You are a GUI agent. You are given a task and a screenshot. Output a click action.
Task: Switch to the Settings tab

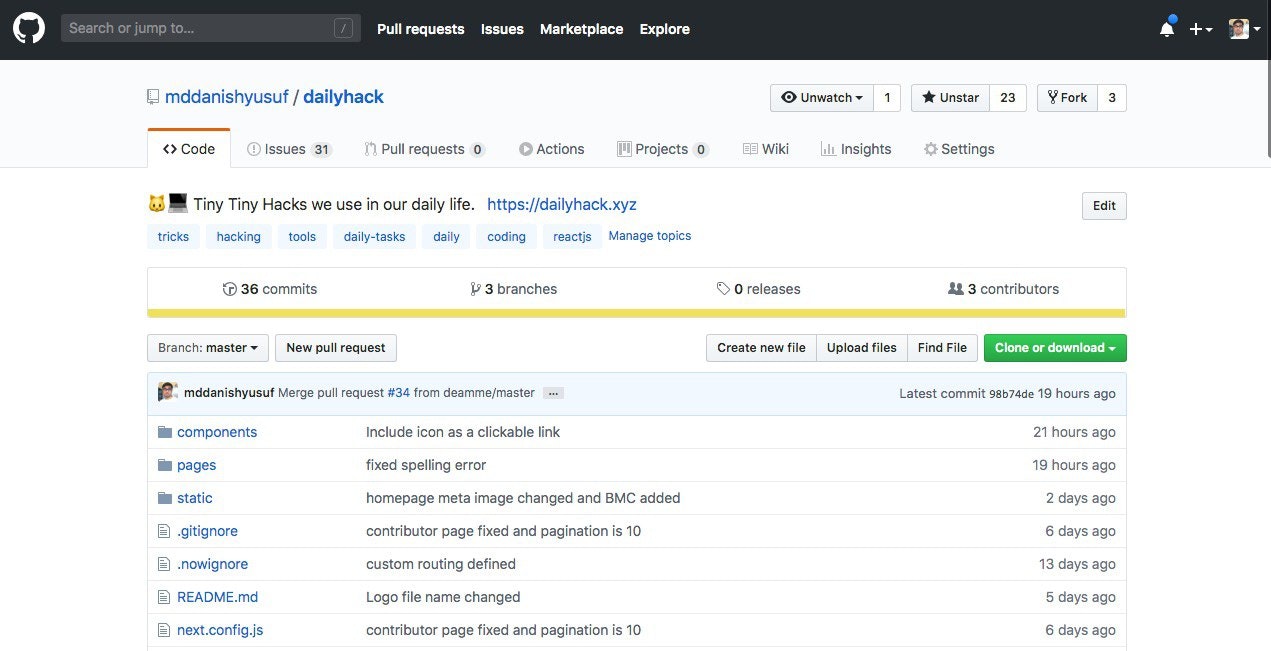click(959, 149)
